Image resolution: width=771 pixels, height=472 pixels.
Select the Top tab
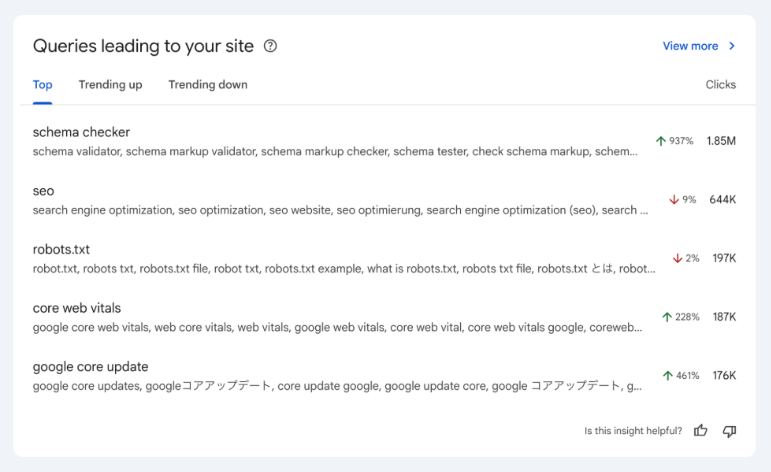(42, 85)
